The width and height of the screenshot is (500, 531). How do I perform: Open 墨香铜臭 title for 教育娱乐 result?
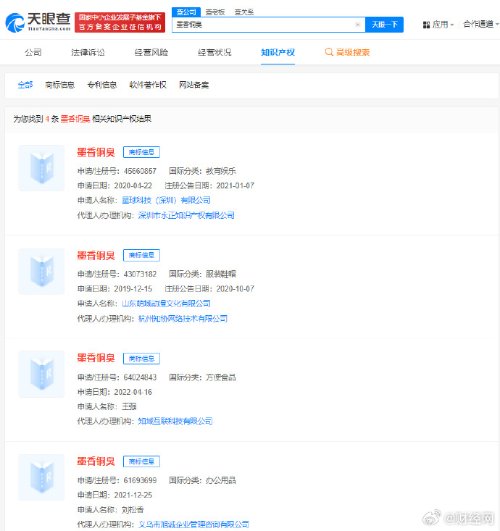(x=96, y=152)
